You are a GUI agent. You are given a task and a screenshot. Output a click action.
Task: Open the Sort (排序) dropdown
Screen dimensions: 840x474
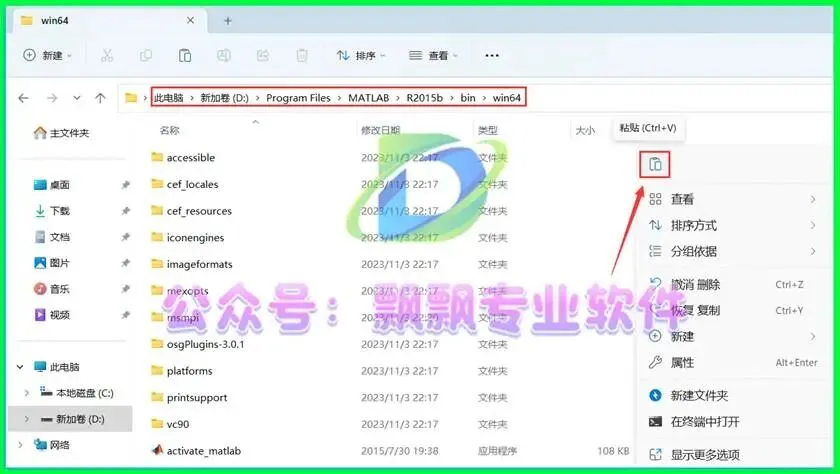tap(361, 55)
